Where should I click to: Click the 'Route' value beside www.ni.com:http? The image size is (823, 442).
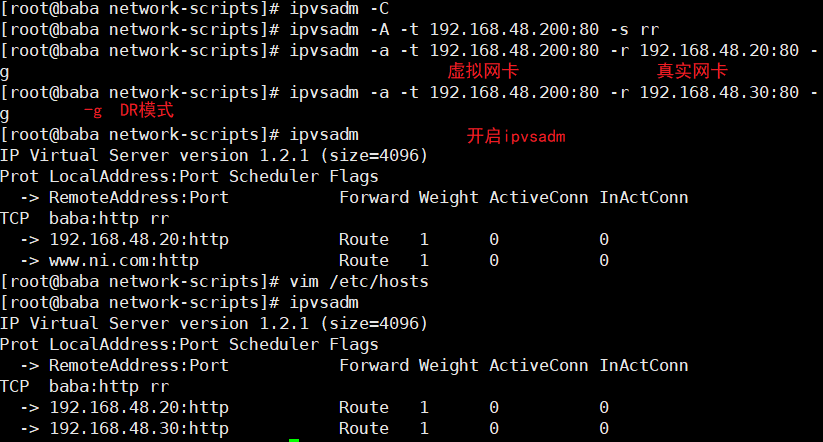364,260
